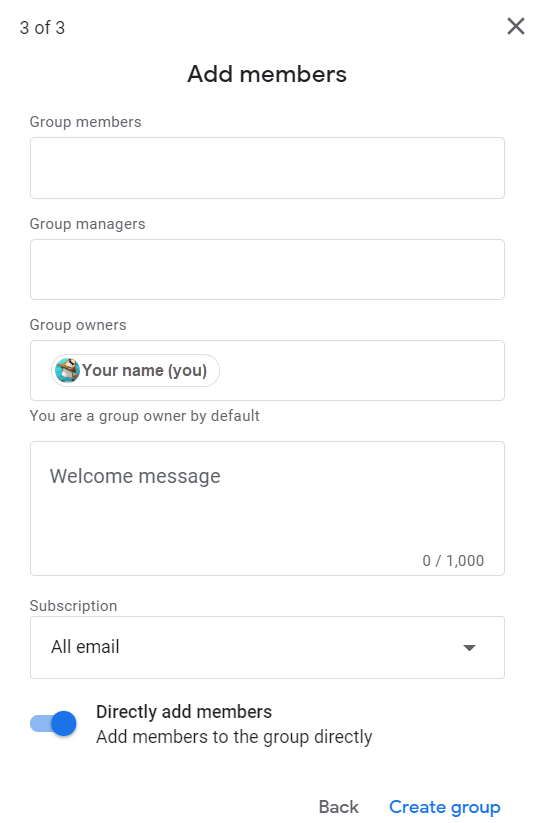Click into the Welcome message text area
This screenshot has width=534, height=823.
pos(267,508)
